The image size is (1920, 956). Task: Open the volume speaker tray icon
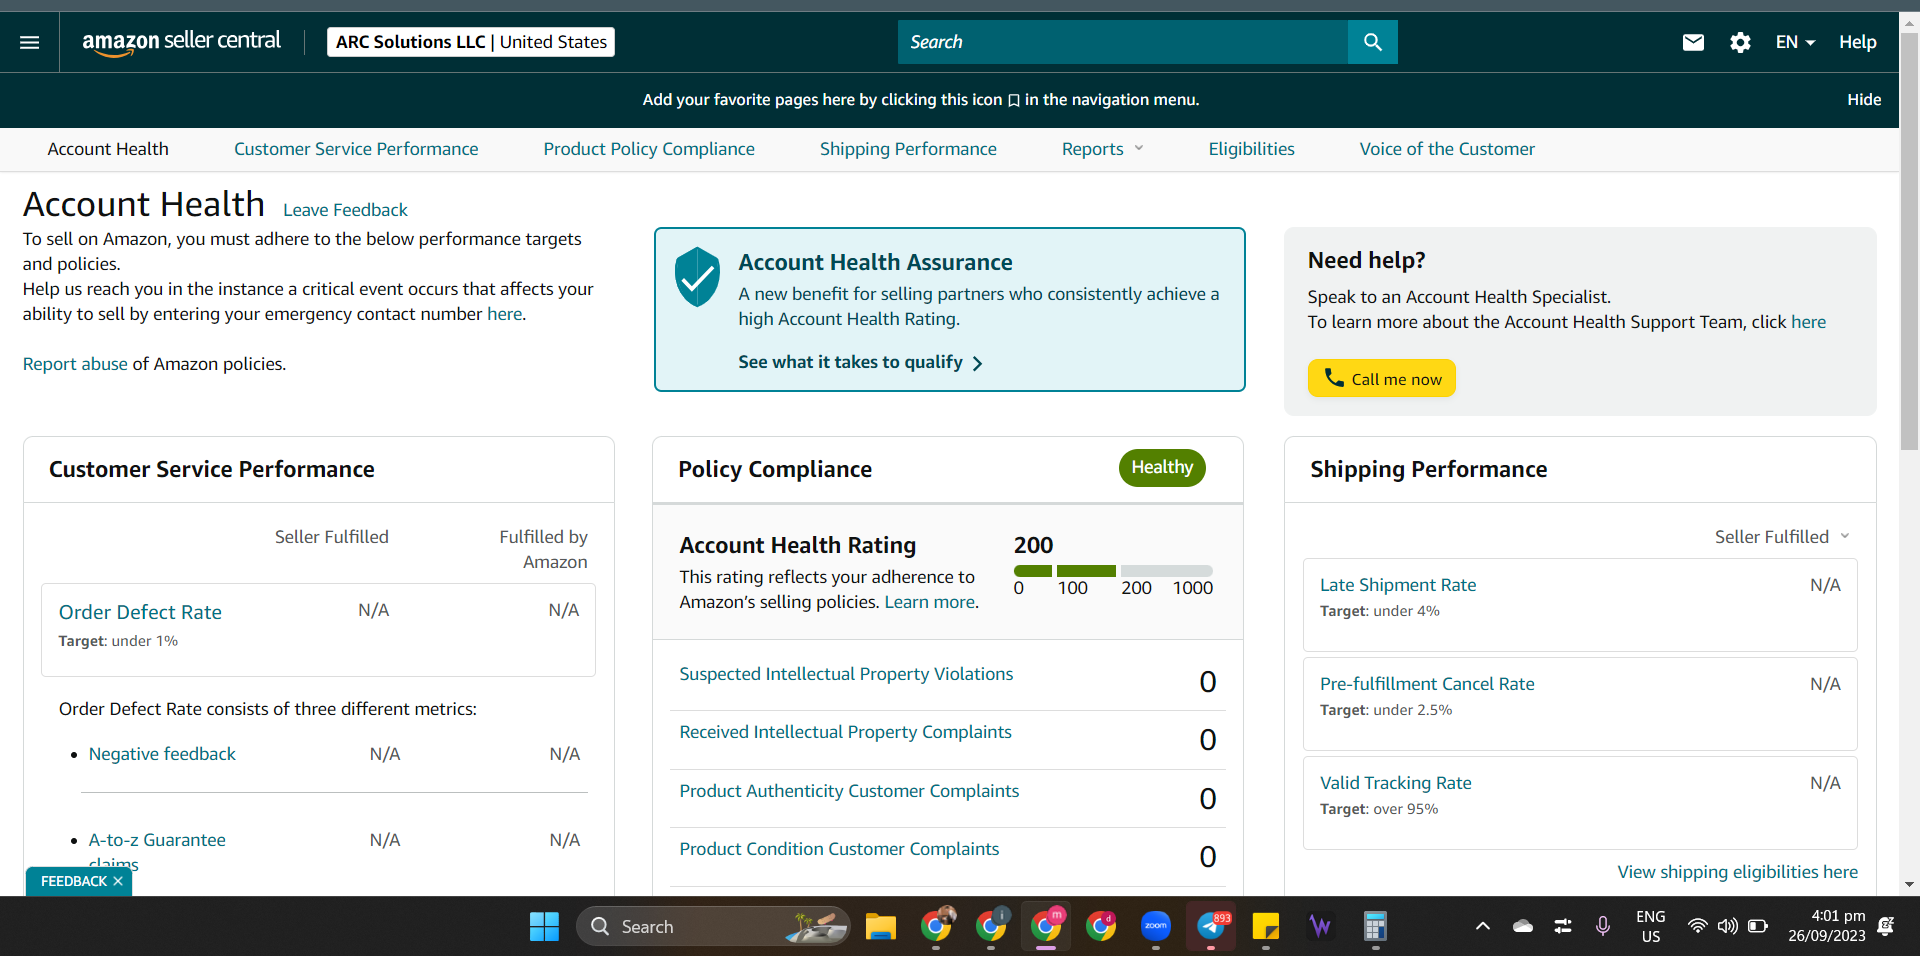[x=1727, y=927]
